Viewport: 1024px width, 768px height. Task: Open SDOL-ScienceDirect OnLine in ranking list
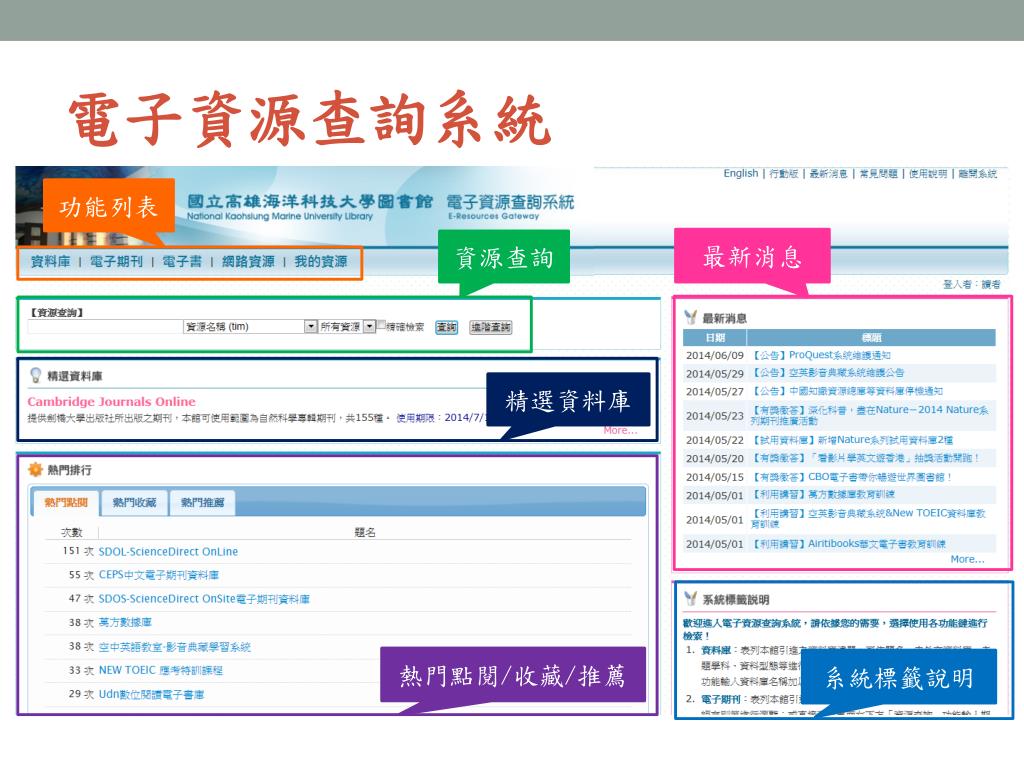tap(168, 552)
